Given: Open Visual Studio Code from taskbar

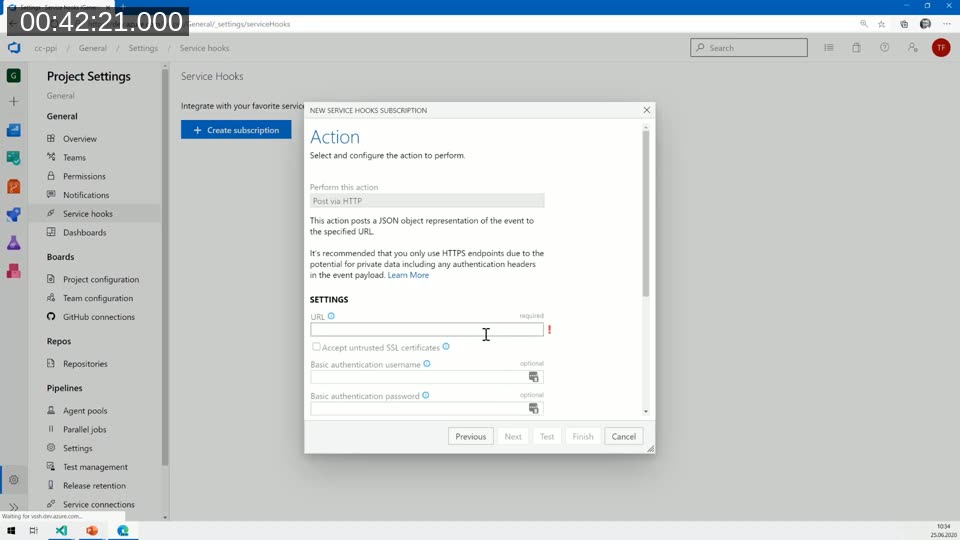Looking at the screenshot, I should (x=61, y=531).
